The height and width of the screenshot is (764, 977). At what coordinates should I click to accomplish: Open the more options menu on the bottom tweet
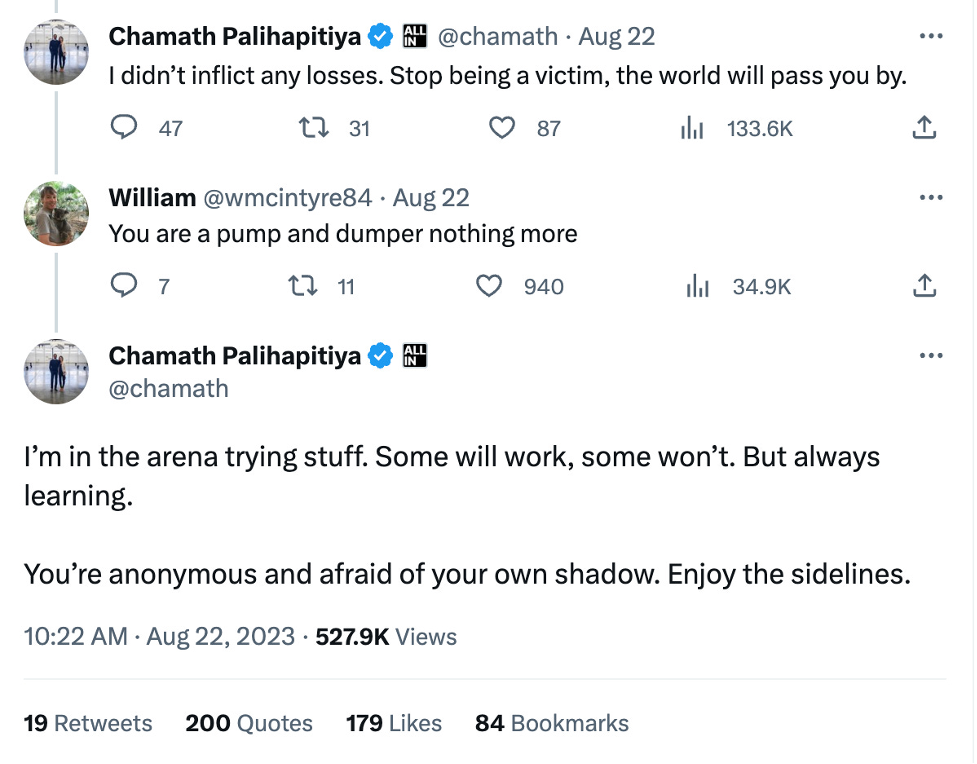(931, 355)
